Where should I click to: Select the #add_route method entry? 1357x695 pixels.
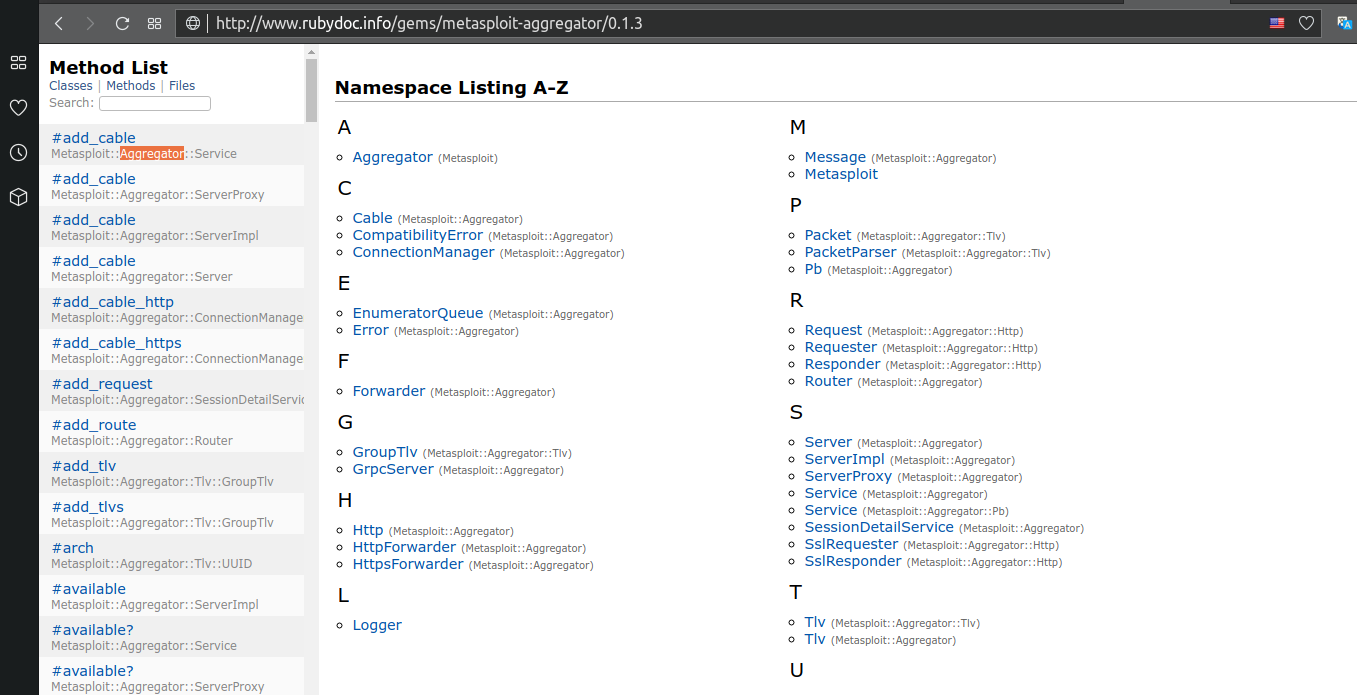94,425
